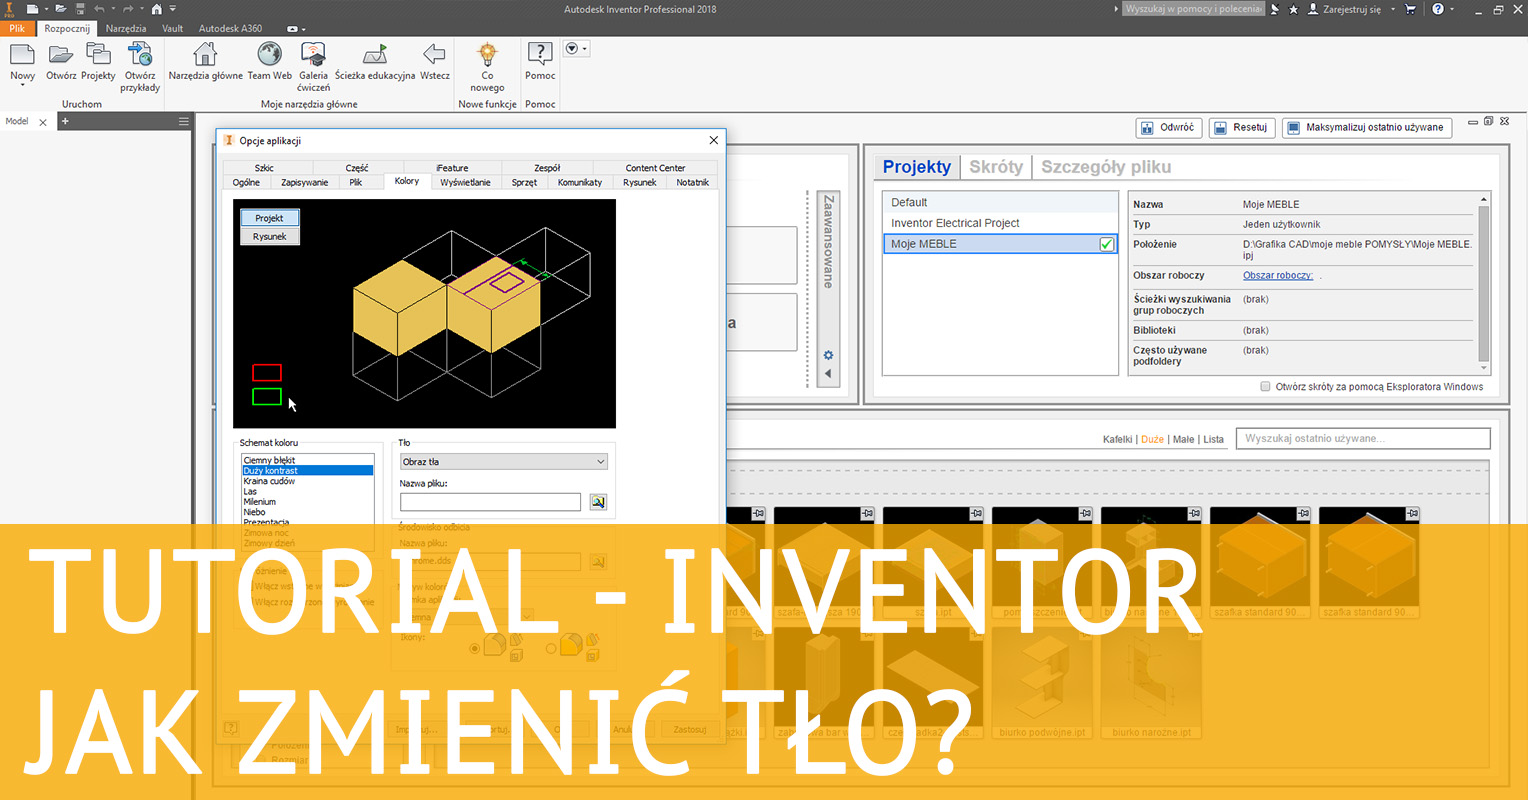Click the Pomoc help ribbon icon
The width and height of the screenshot is (1528, 800).
click(x=540, y=54)
